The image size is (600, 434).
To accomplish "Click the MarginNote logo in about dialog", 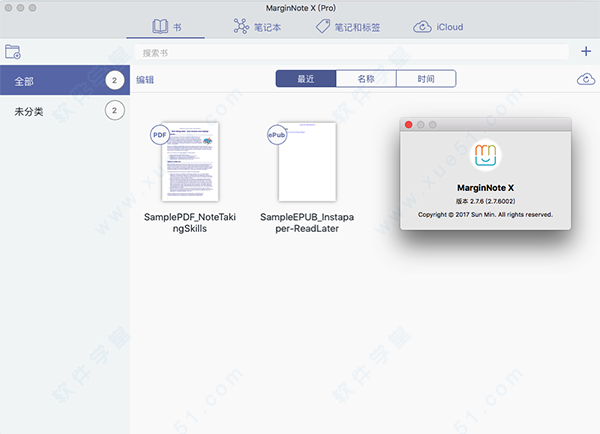I will pyautogui.click(x=486, y=155).
